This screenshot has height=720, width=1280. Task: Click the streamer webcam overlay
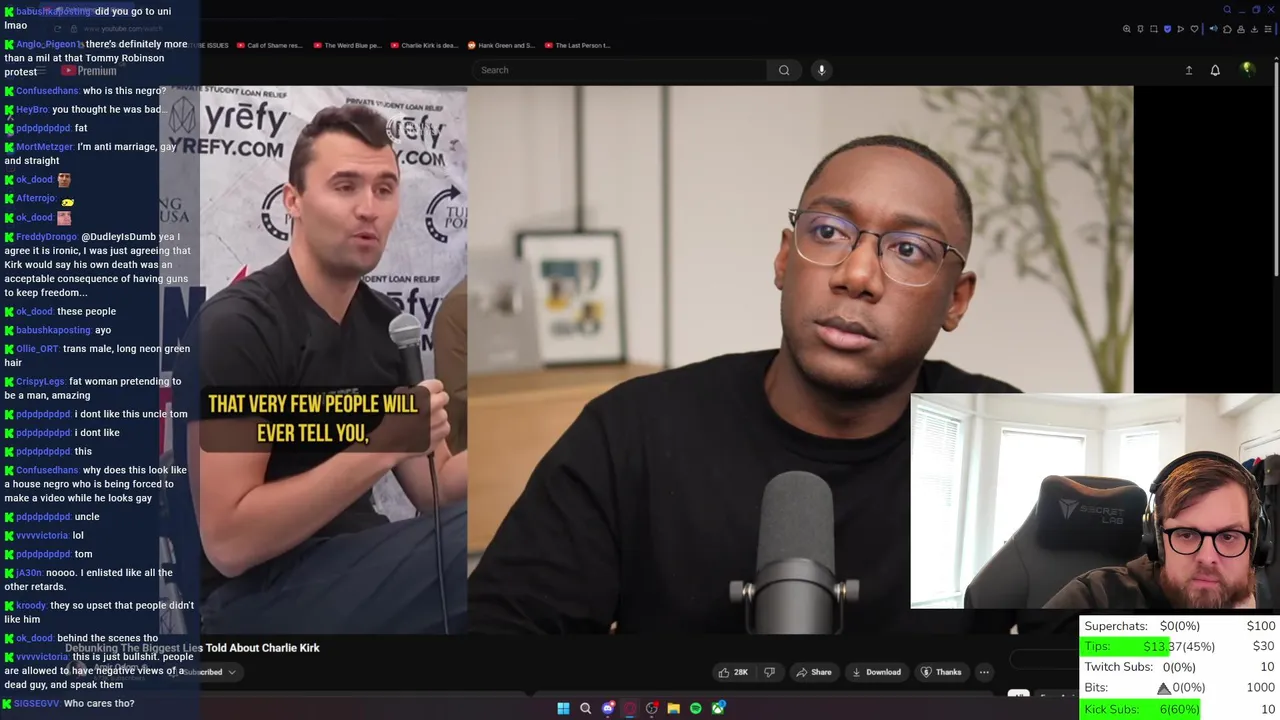pos(1095,501)
